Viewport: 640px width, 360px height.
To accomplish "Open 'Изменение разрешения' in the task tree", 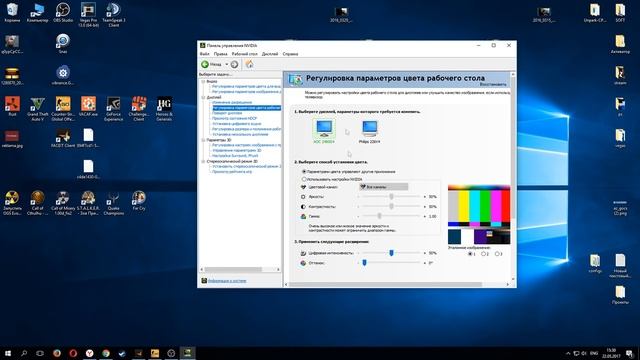I will tap(232, 102).
